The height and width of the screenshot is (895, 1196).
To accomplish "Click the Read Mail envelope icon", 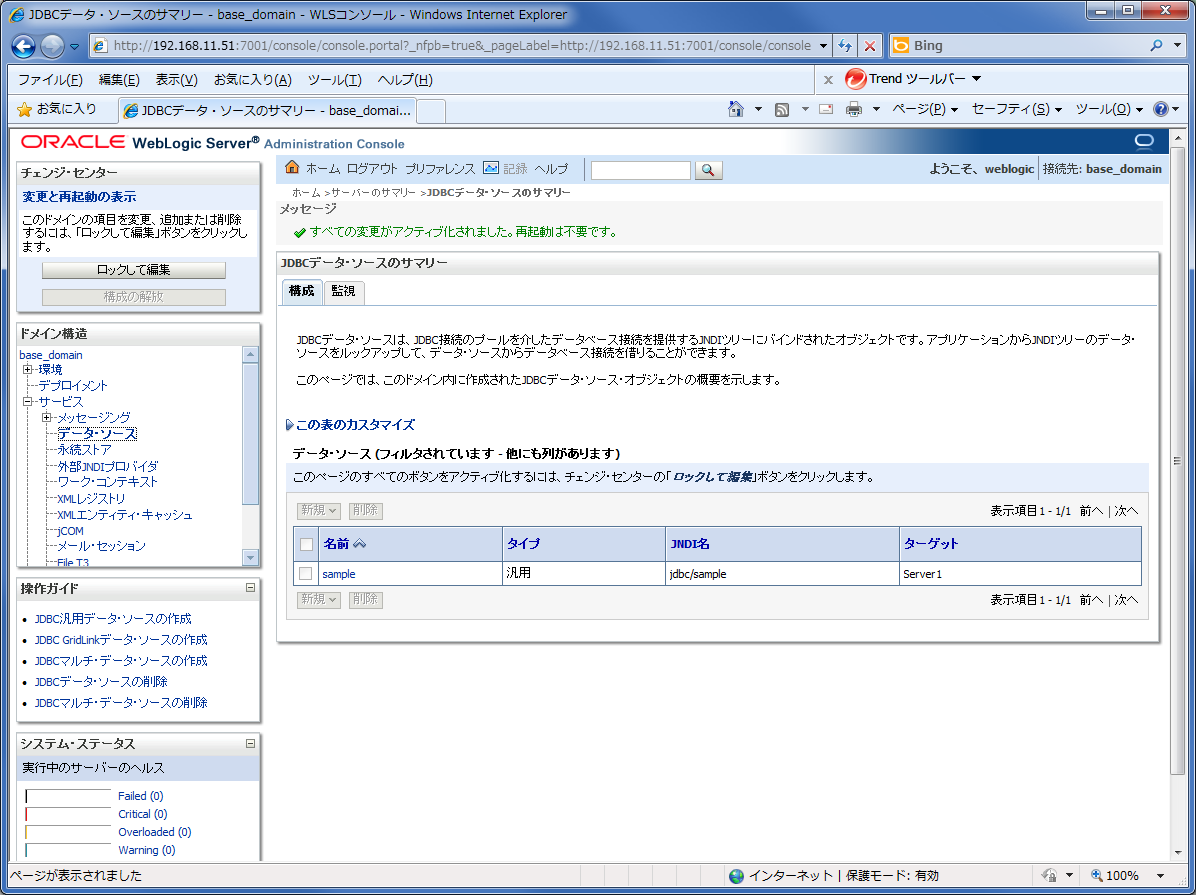I will 826,109.
